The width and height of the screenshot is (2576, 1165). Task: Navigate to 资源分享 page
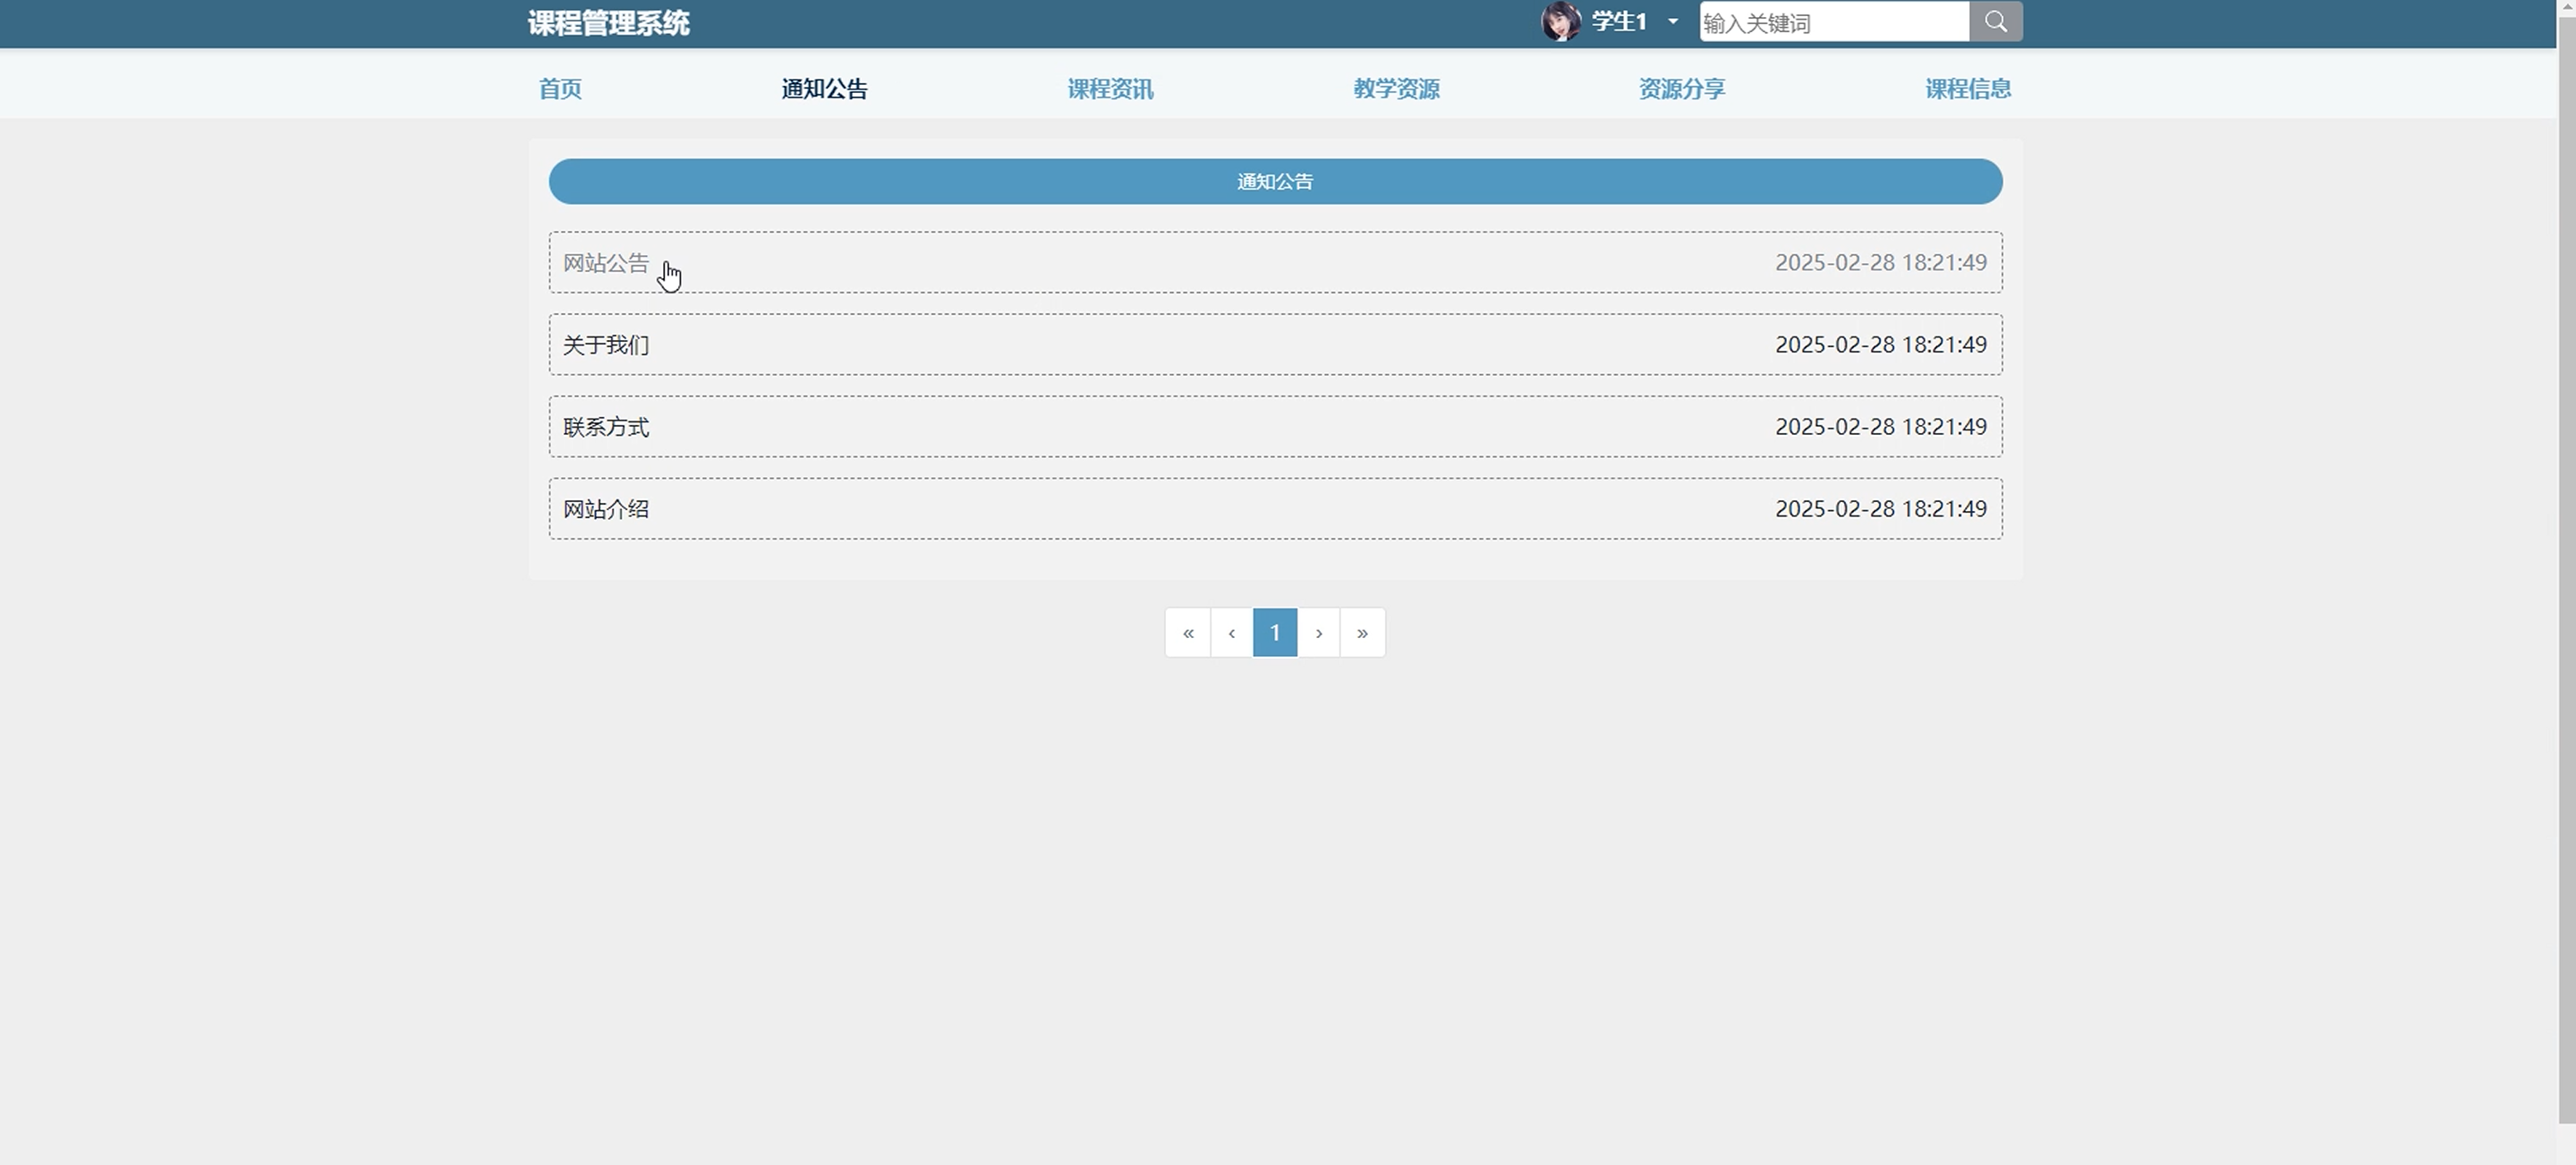point(1681,89)
